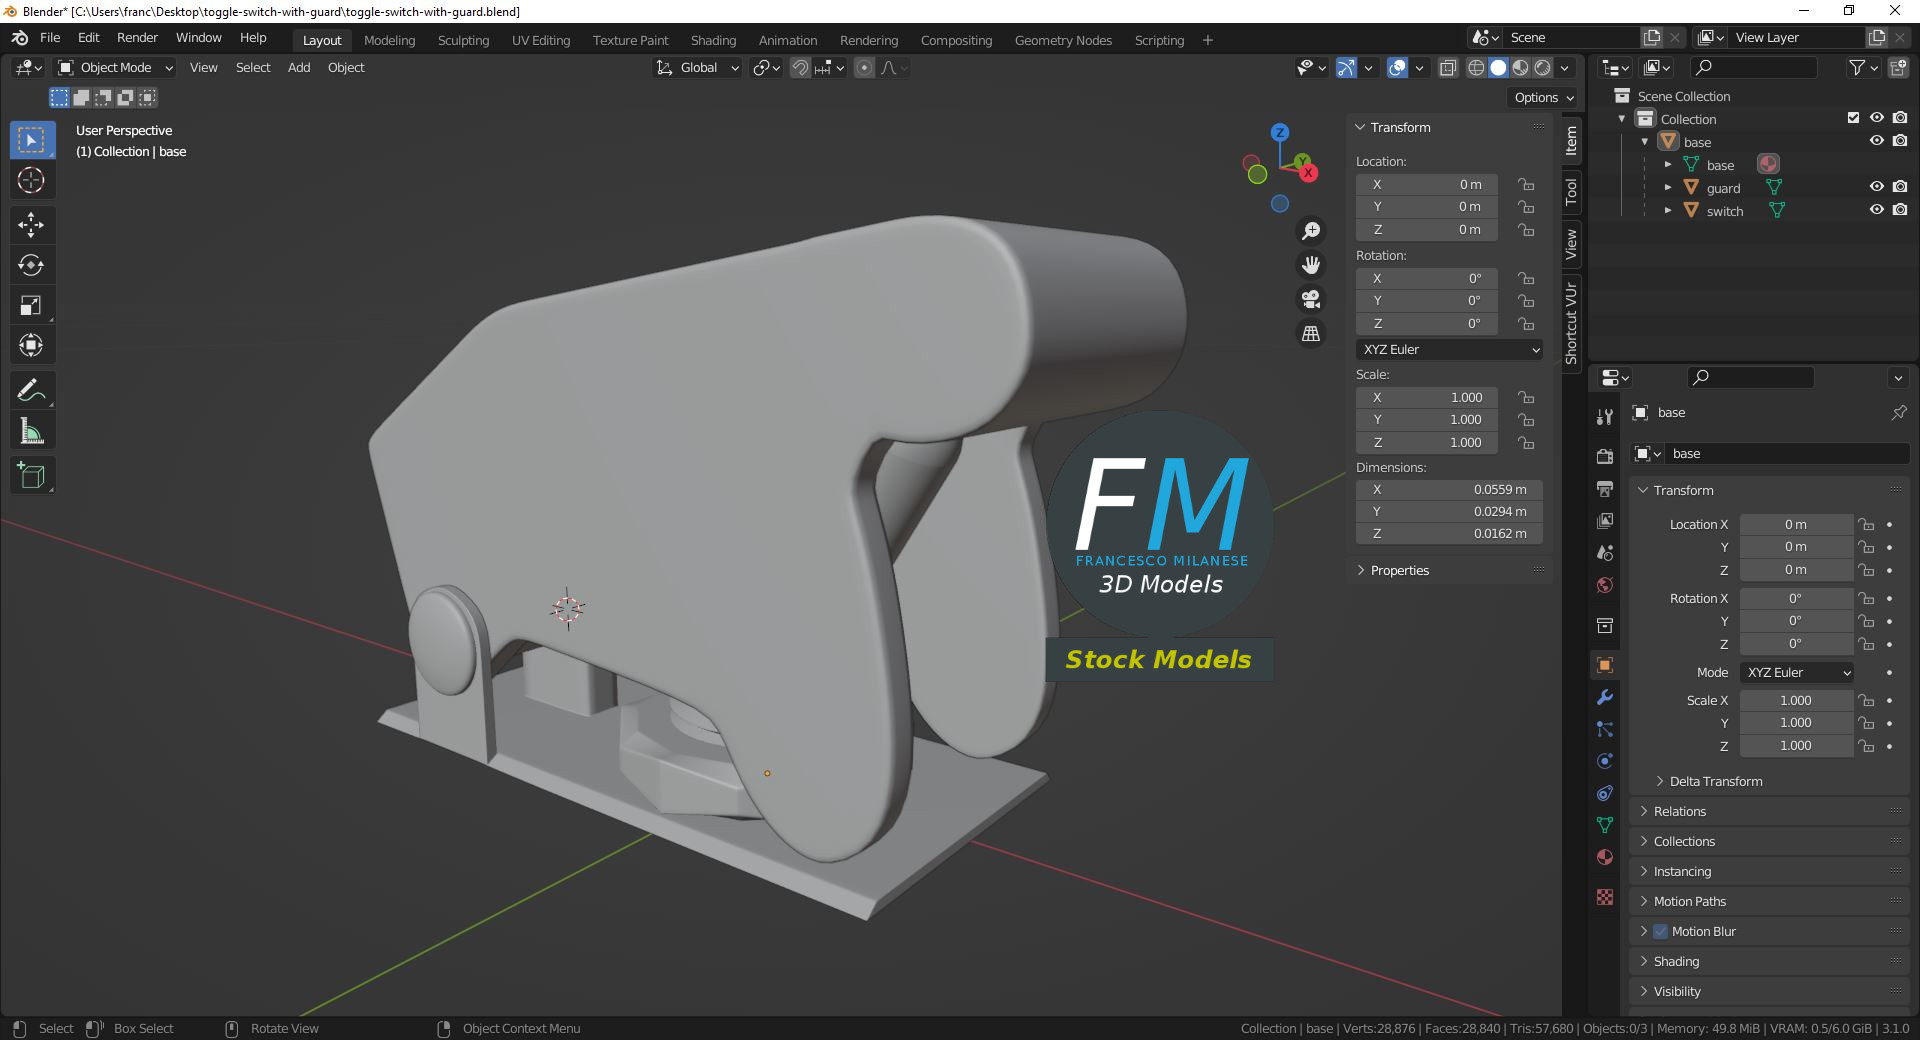Viewport: 1920px width, 1040px height.
Task: Pin the properties editor context
Action: (x=1899, y=412)
